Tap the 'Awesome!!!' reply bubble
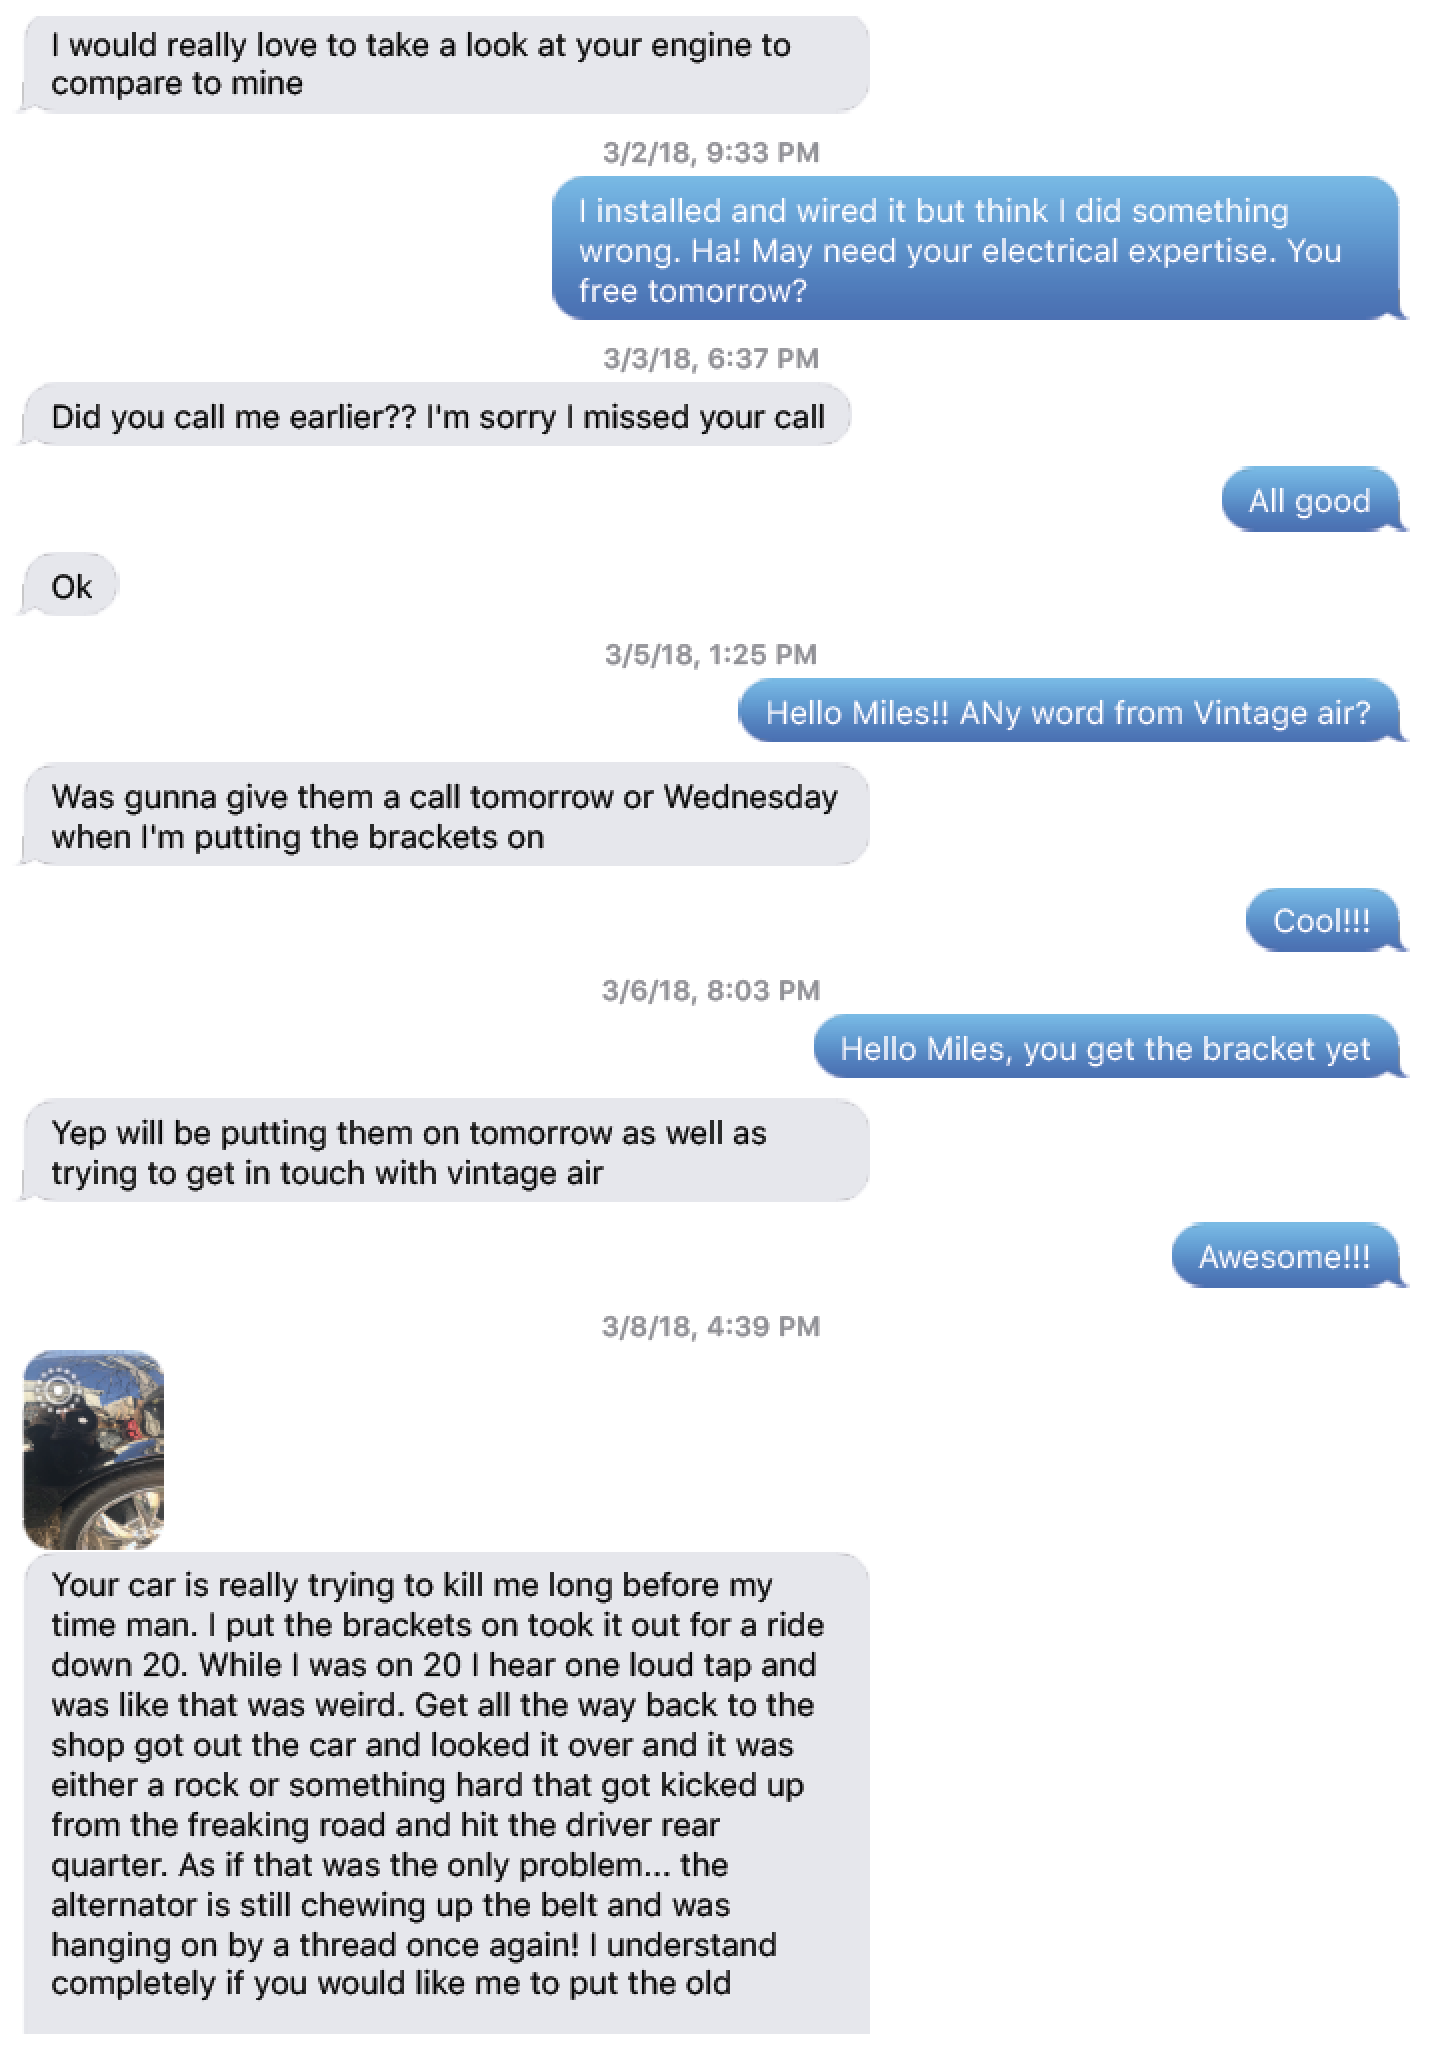The image size is (1440, 2072). click(x=1284, y=1256)
